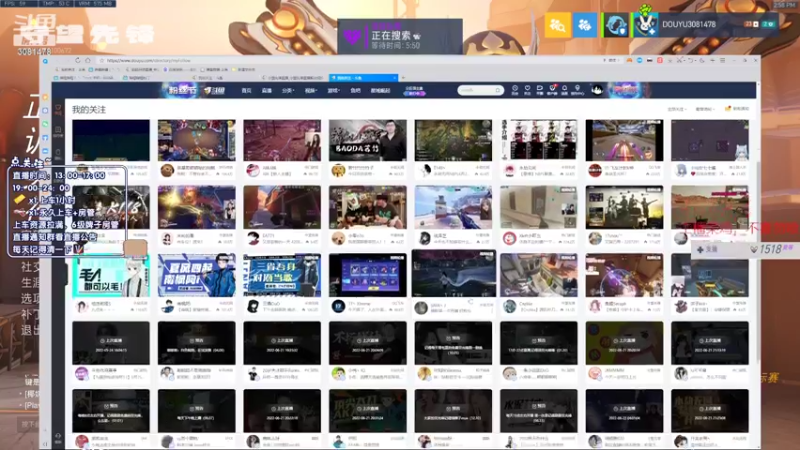
Task: Click the browser address bar
Action: (x=352, y=60)
